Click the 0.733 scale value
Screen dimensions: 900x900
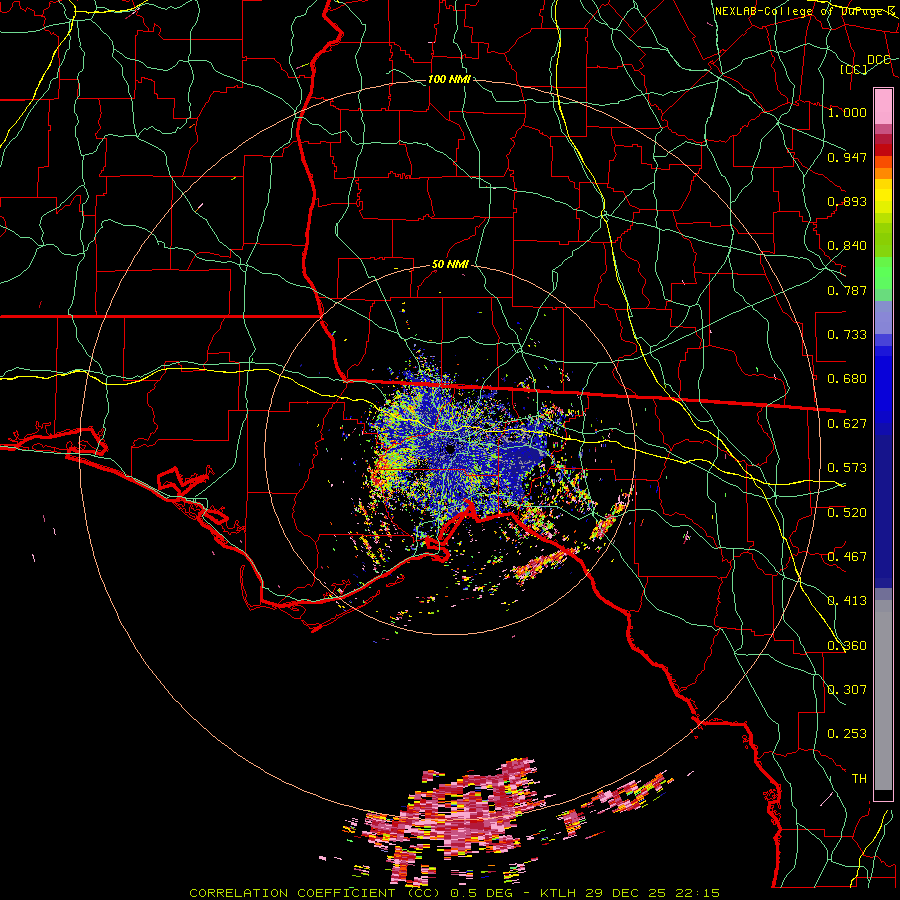pos(847,335)
